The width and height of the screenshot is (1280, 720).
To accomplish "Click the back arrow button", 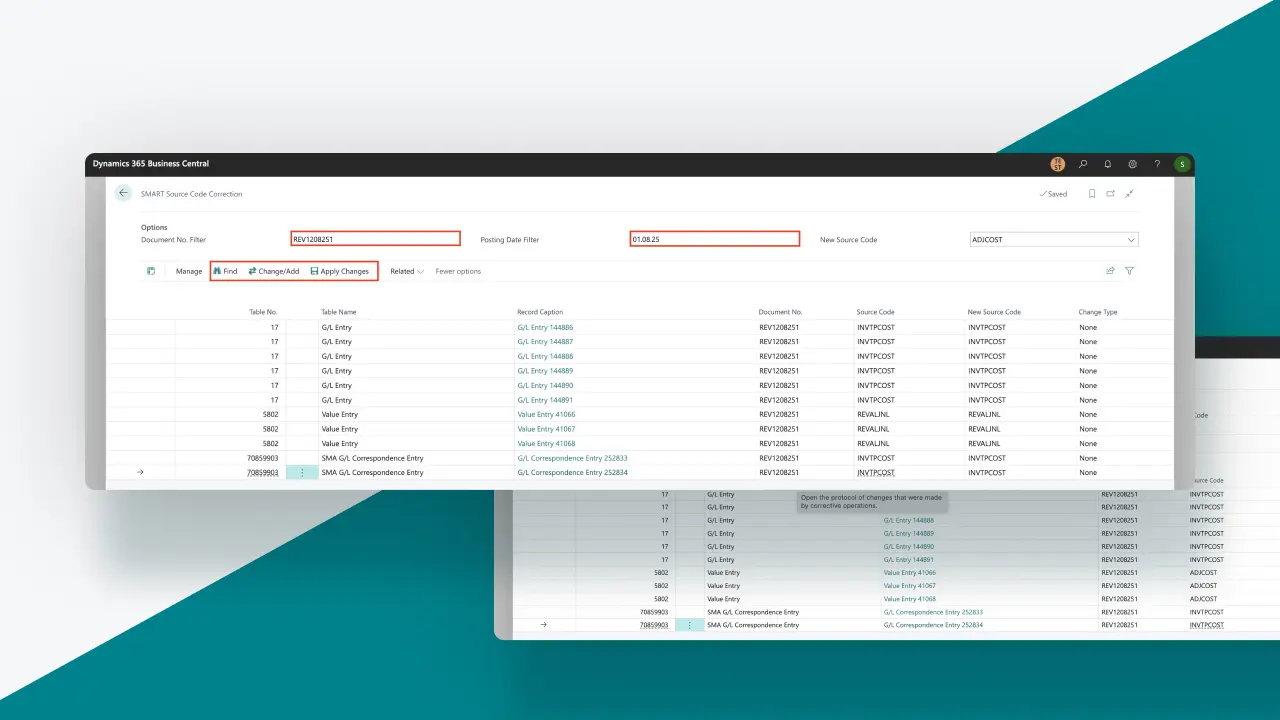I will [123, 193].
